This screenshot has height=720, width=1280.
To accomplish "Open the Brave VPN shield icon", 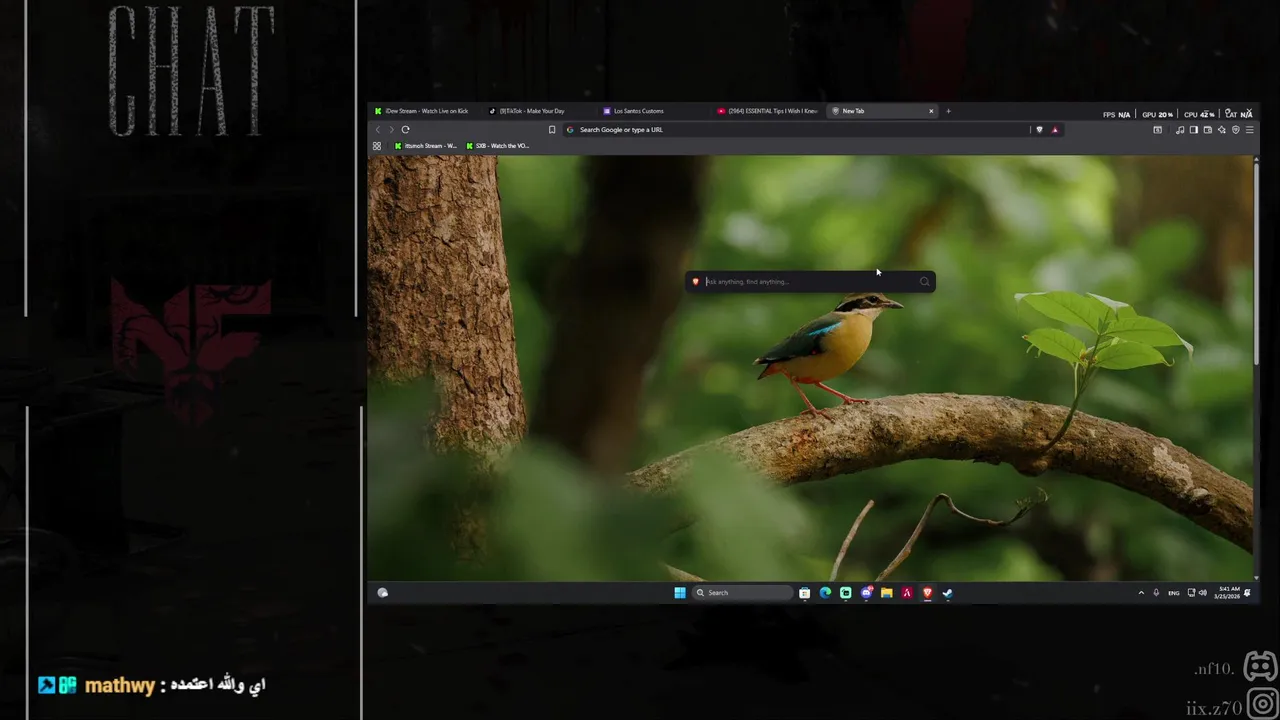I will point(1235,130).
